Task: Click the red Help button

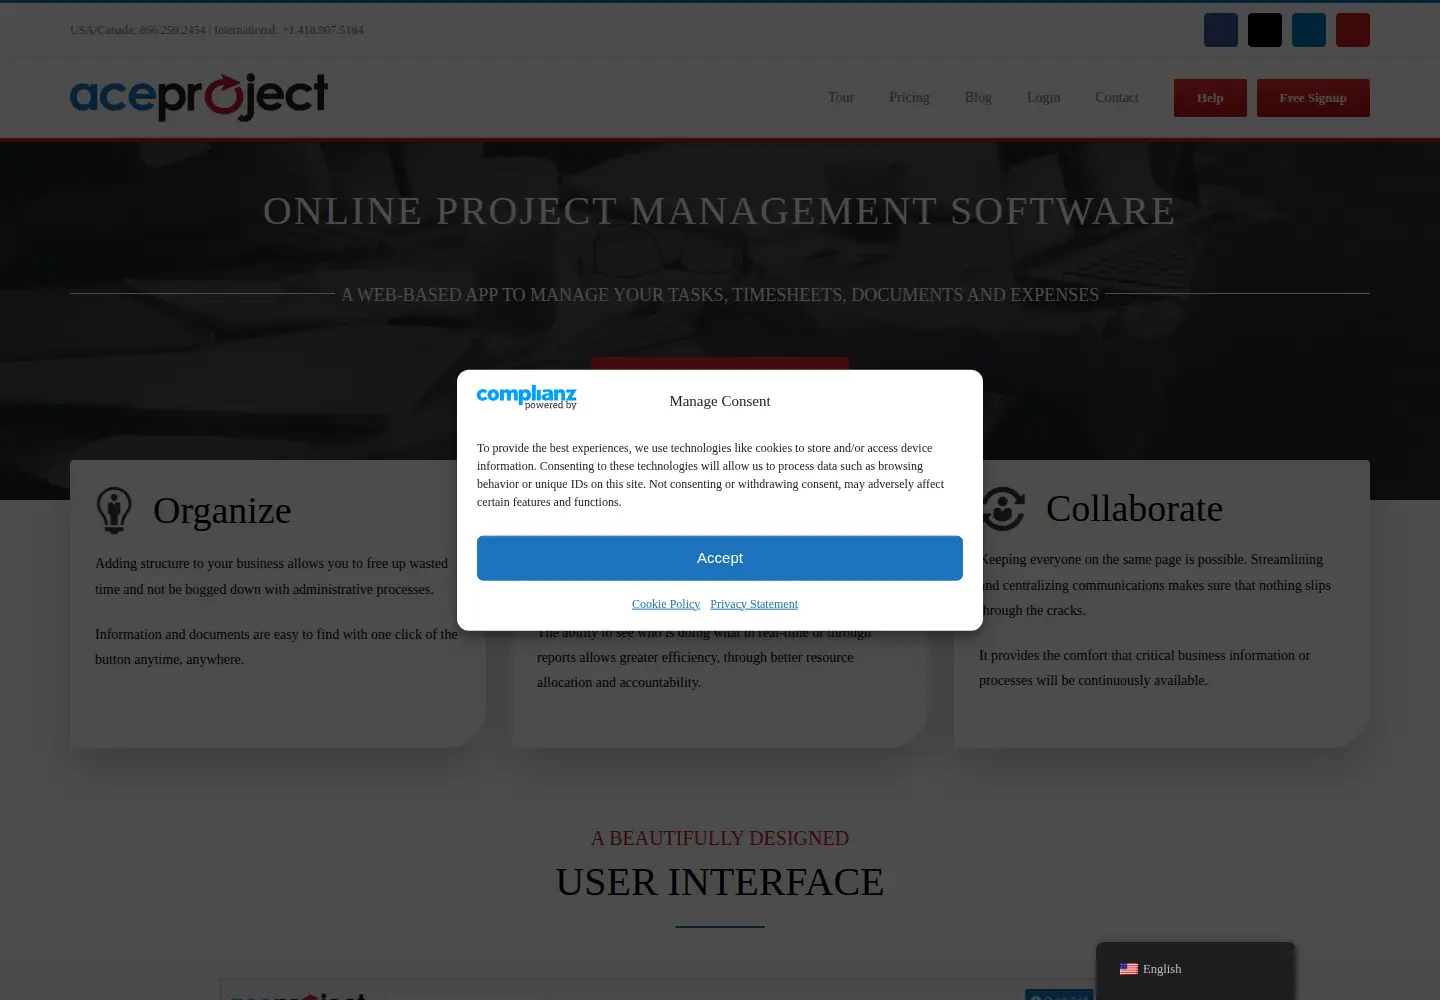Action: pyautogui.click(x=1210, y=98)
